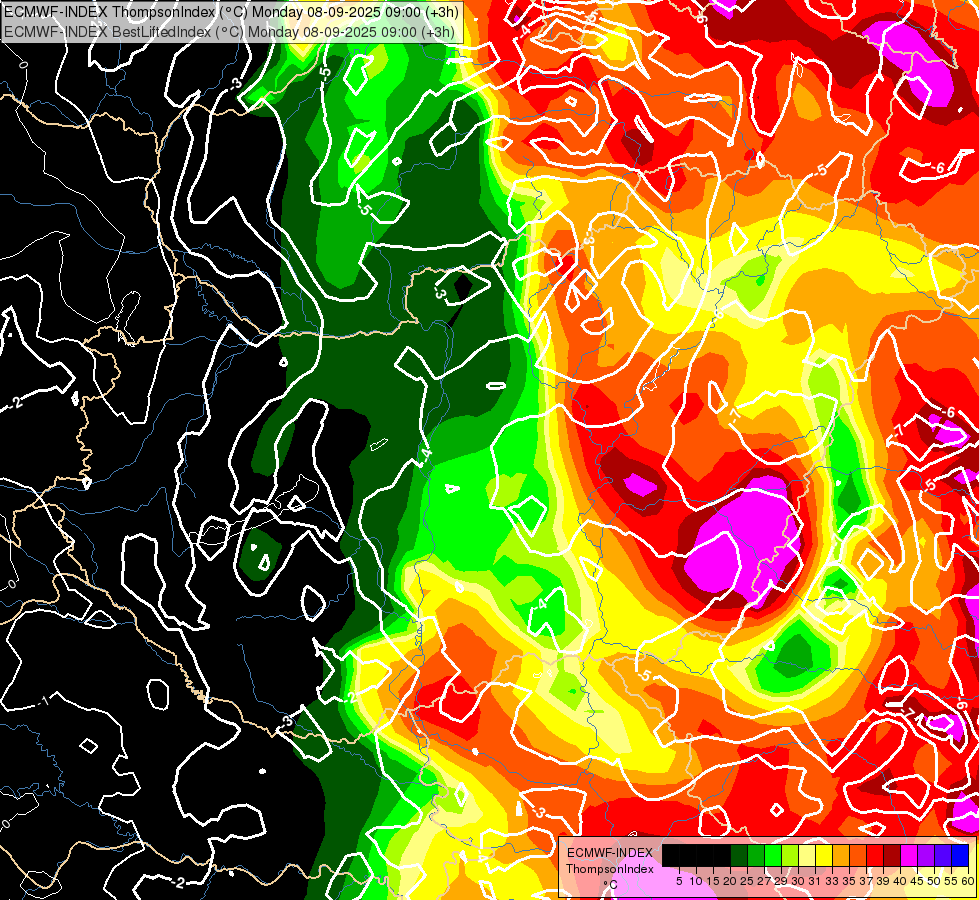Image resolution: width=979 pixels, height=900 pixels.
Task: Select the yellow-green 29–30 legend swatch
Action: click(790, 855)
